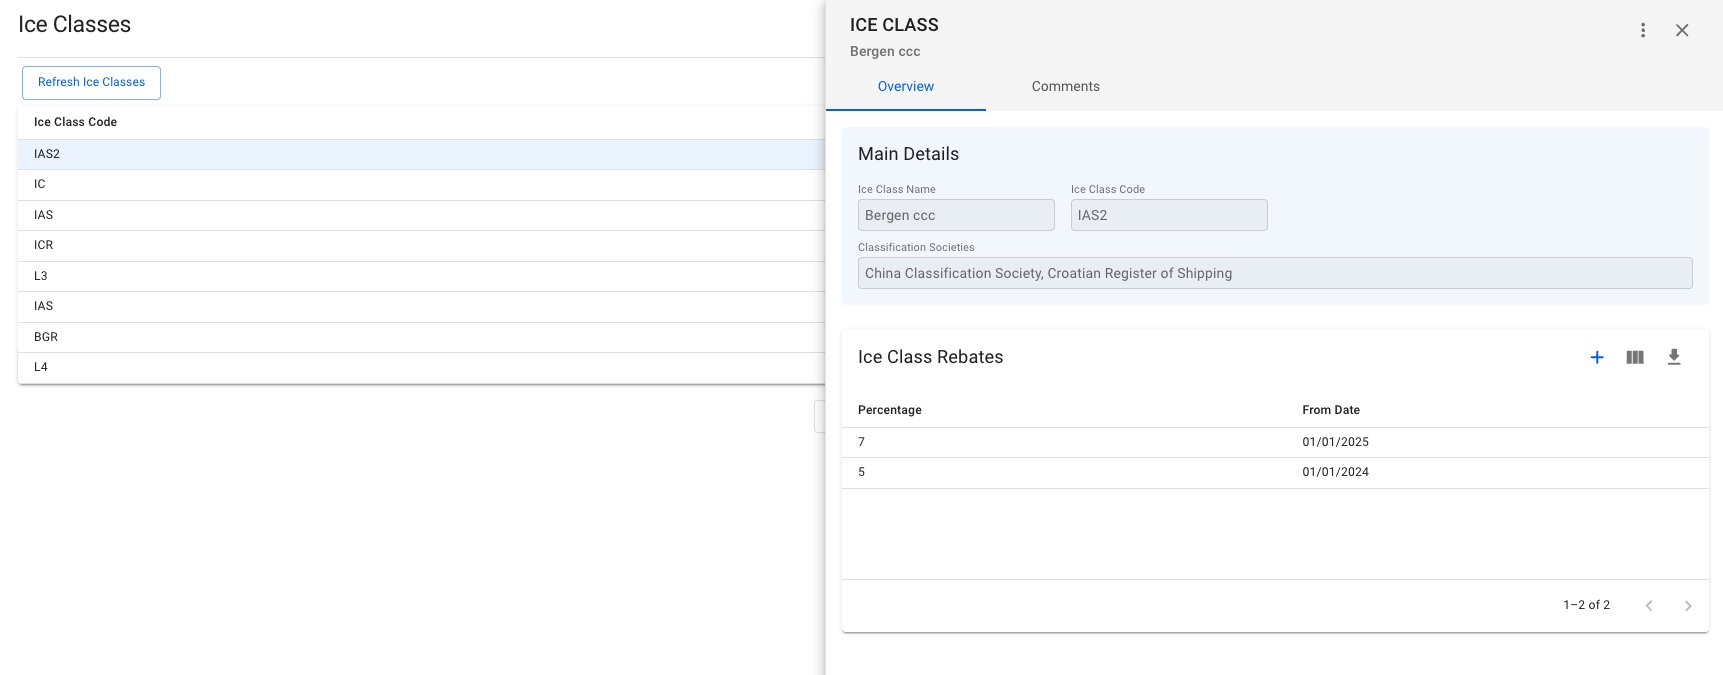This screenshot has height=675, width=1723.
Task: Go to next rebates page
Action: (x=1688, y=606)
